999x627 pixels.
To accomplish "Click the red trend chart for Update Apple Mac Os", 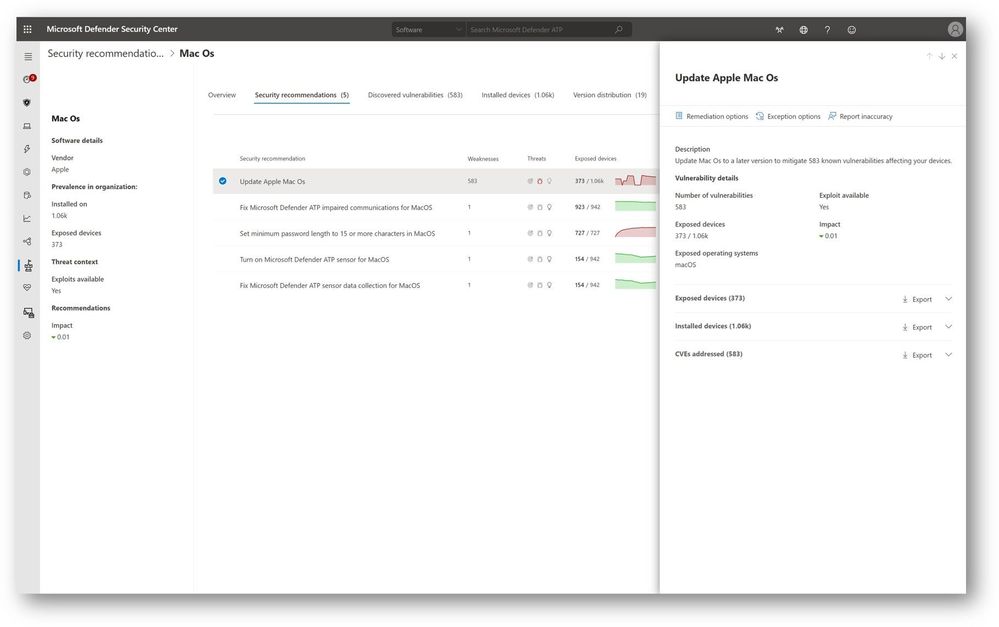I will (635, 180).
